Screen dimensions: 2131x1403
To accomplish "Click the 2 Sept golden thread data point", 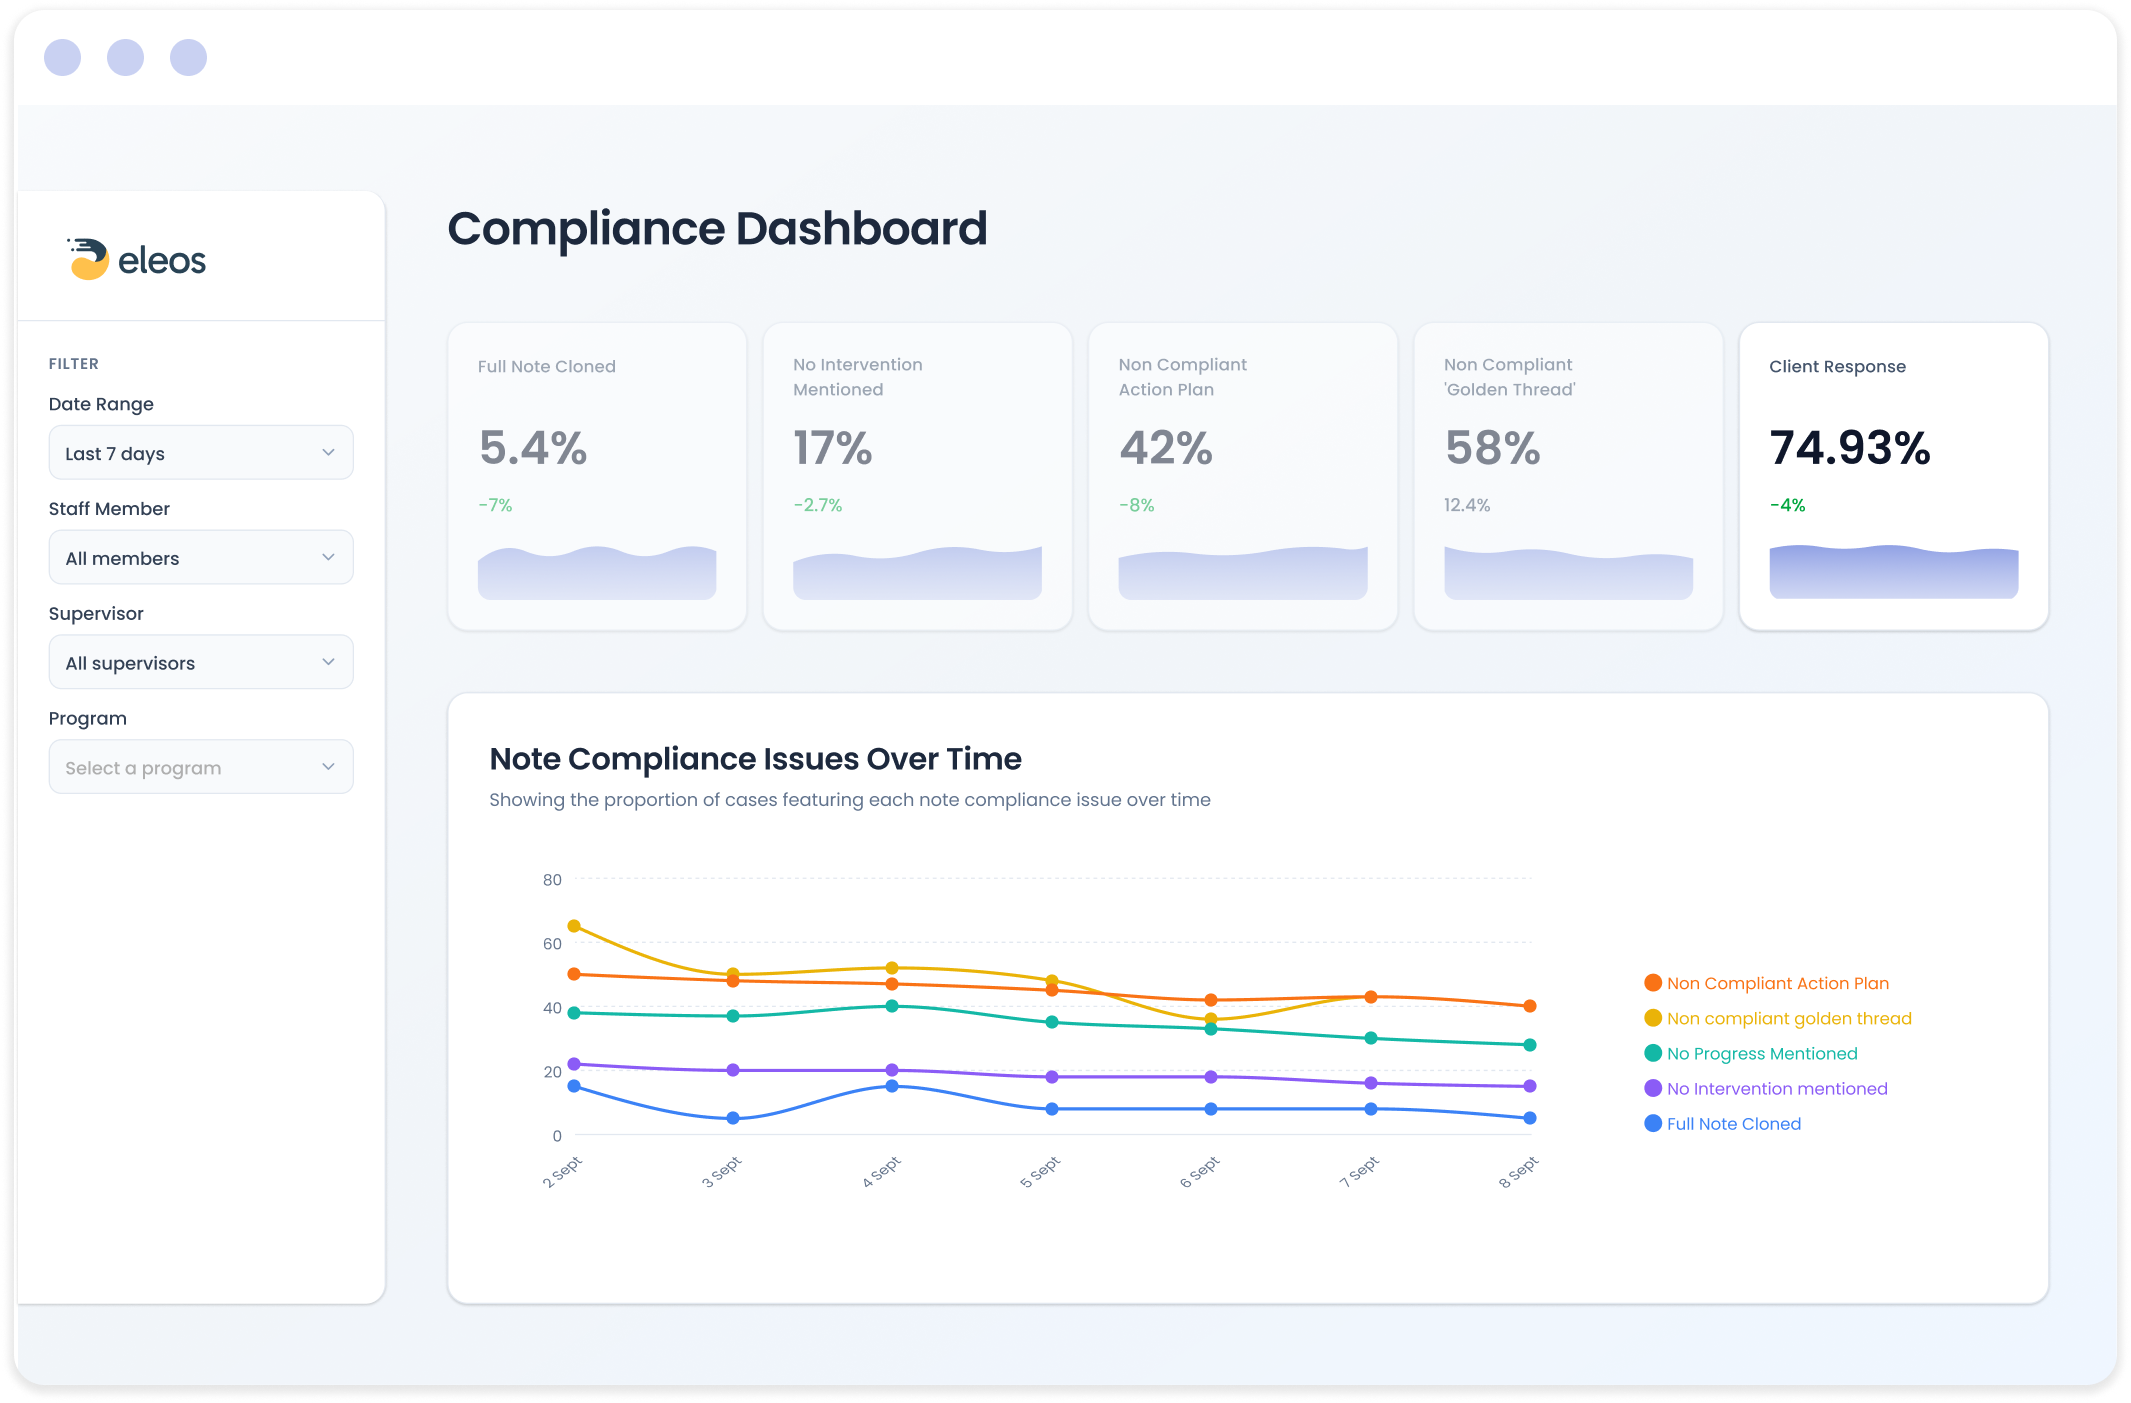I will pos(574,926).
